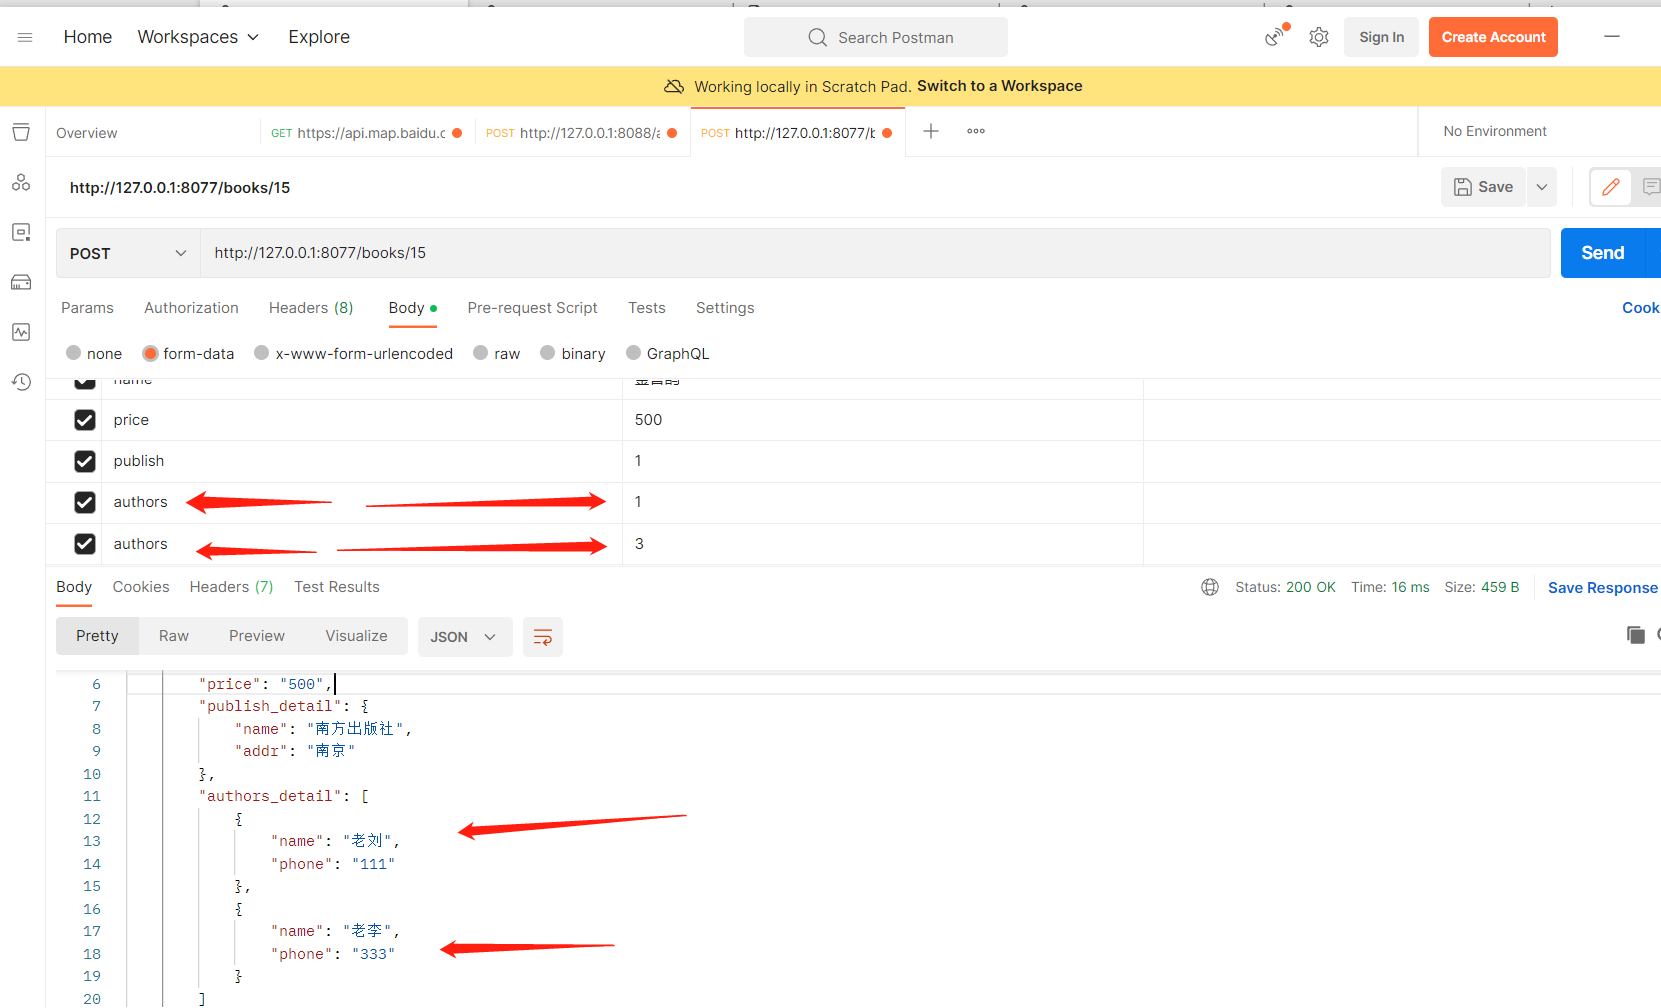1661x1008 pixels.
Task: Open History icon in sidebar
Action: tap(21, 382)
